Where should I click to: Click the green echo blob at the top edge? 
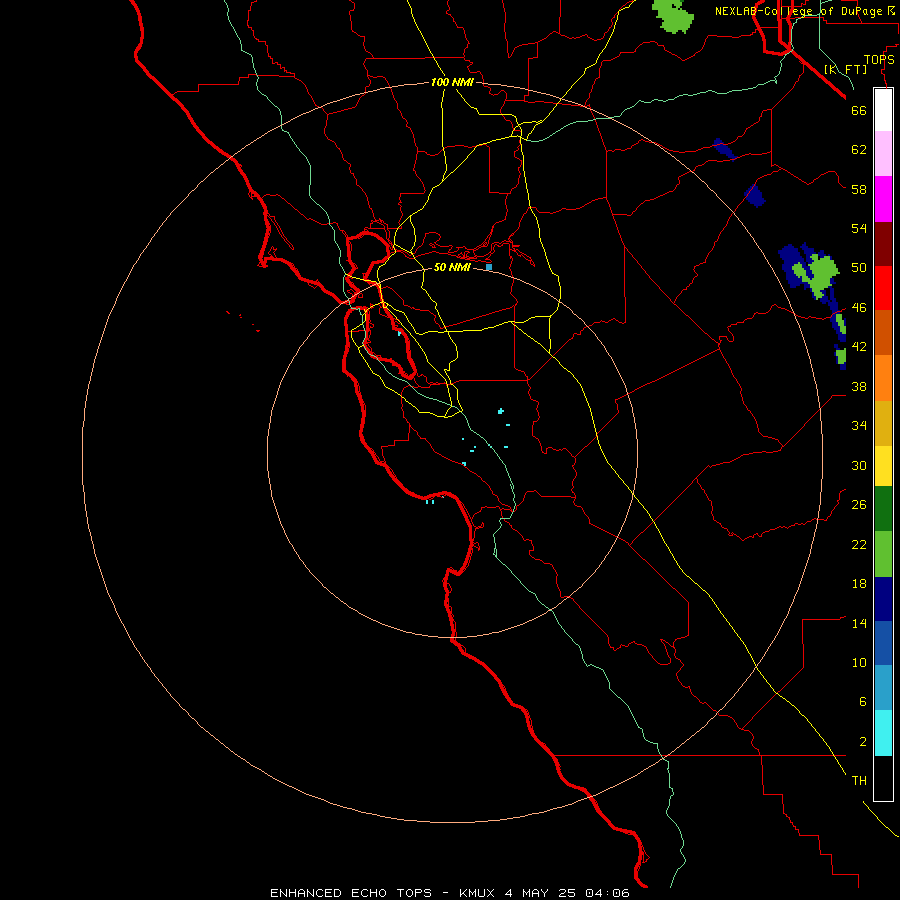point(673,15)
